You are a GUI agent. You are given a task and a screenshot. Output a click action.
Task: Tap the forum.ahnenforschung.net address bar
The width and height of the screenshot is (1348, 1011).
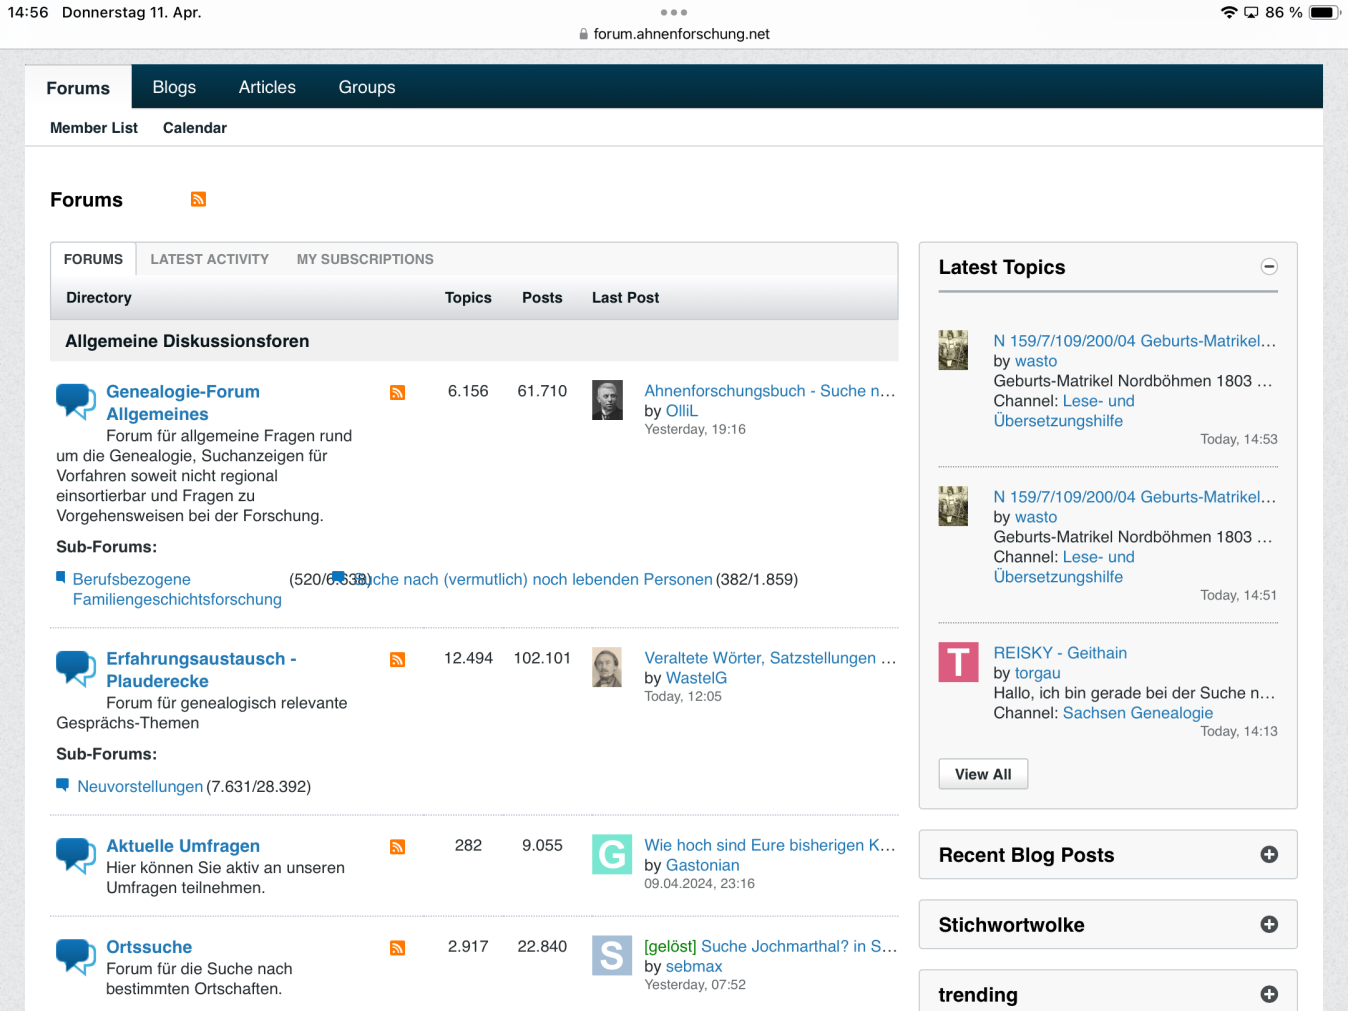(680, 34)
